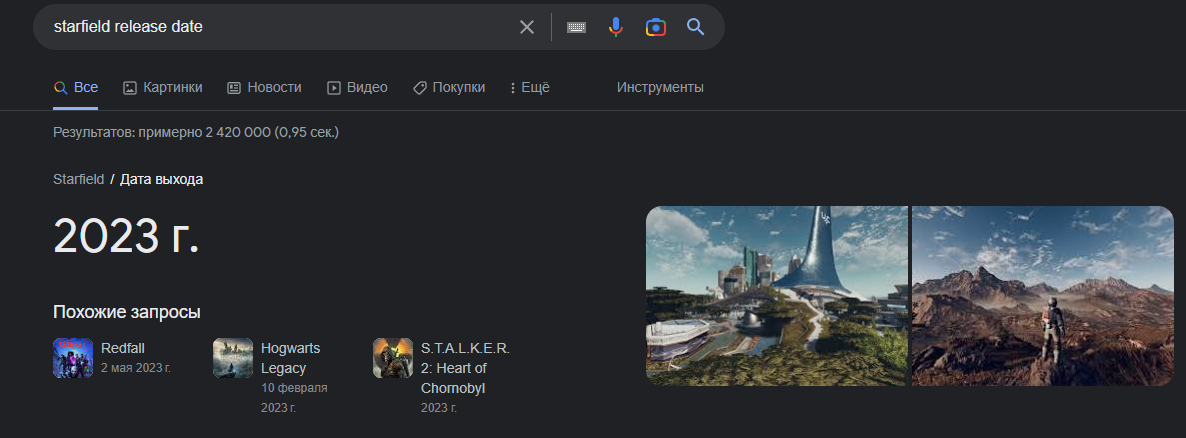Open the Новости tab
The image size is (1186, 438).
tap(264, 88)
